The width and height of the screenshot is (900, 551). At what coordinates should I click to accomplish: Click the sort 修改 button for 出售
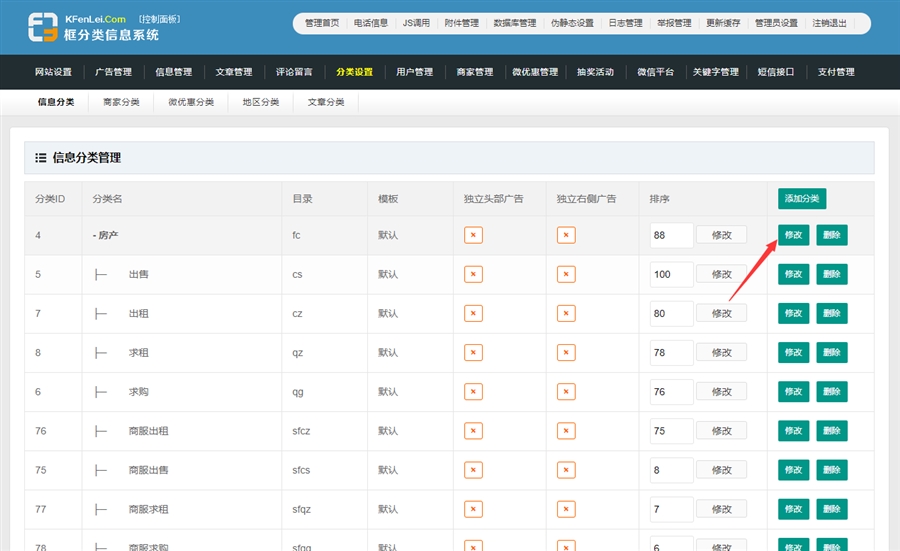(x=721, y=274)
